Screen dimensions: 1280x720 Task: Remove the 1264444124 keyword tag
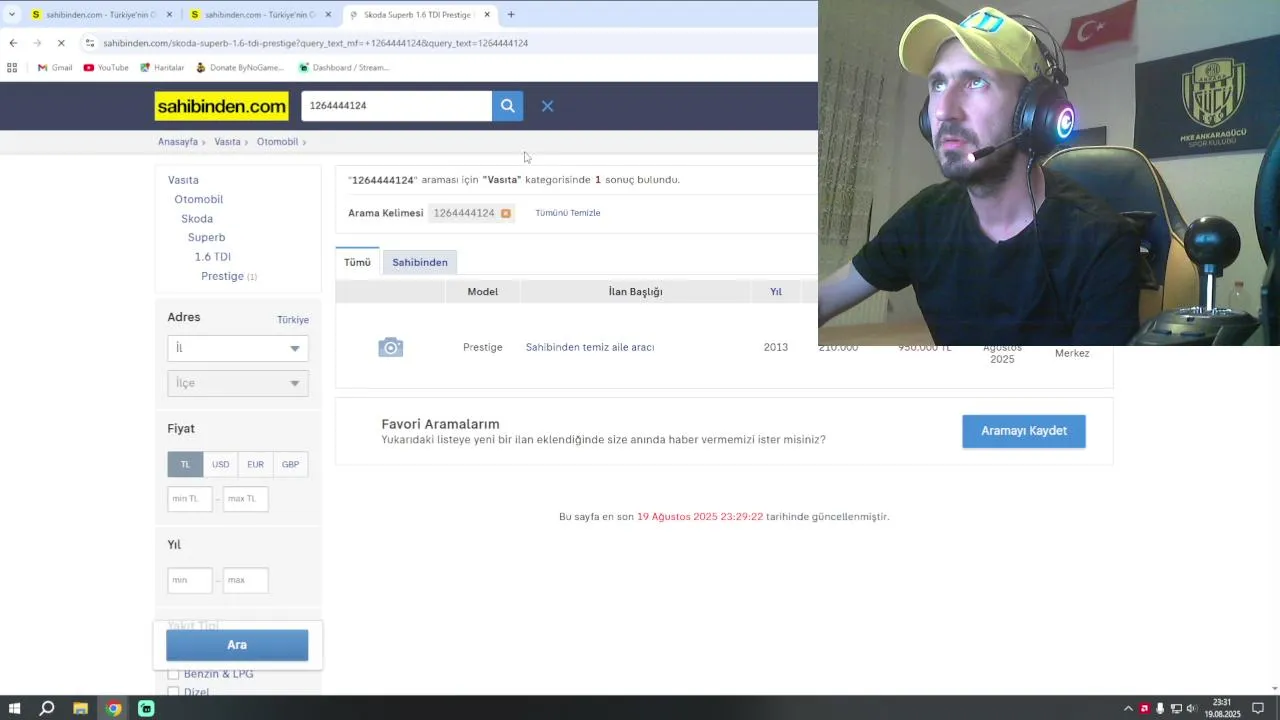click(x=505, y=213)
